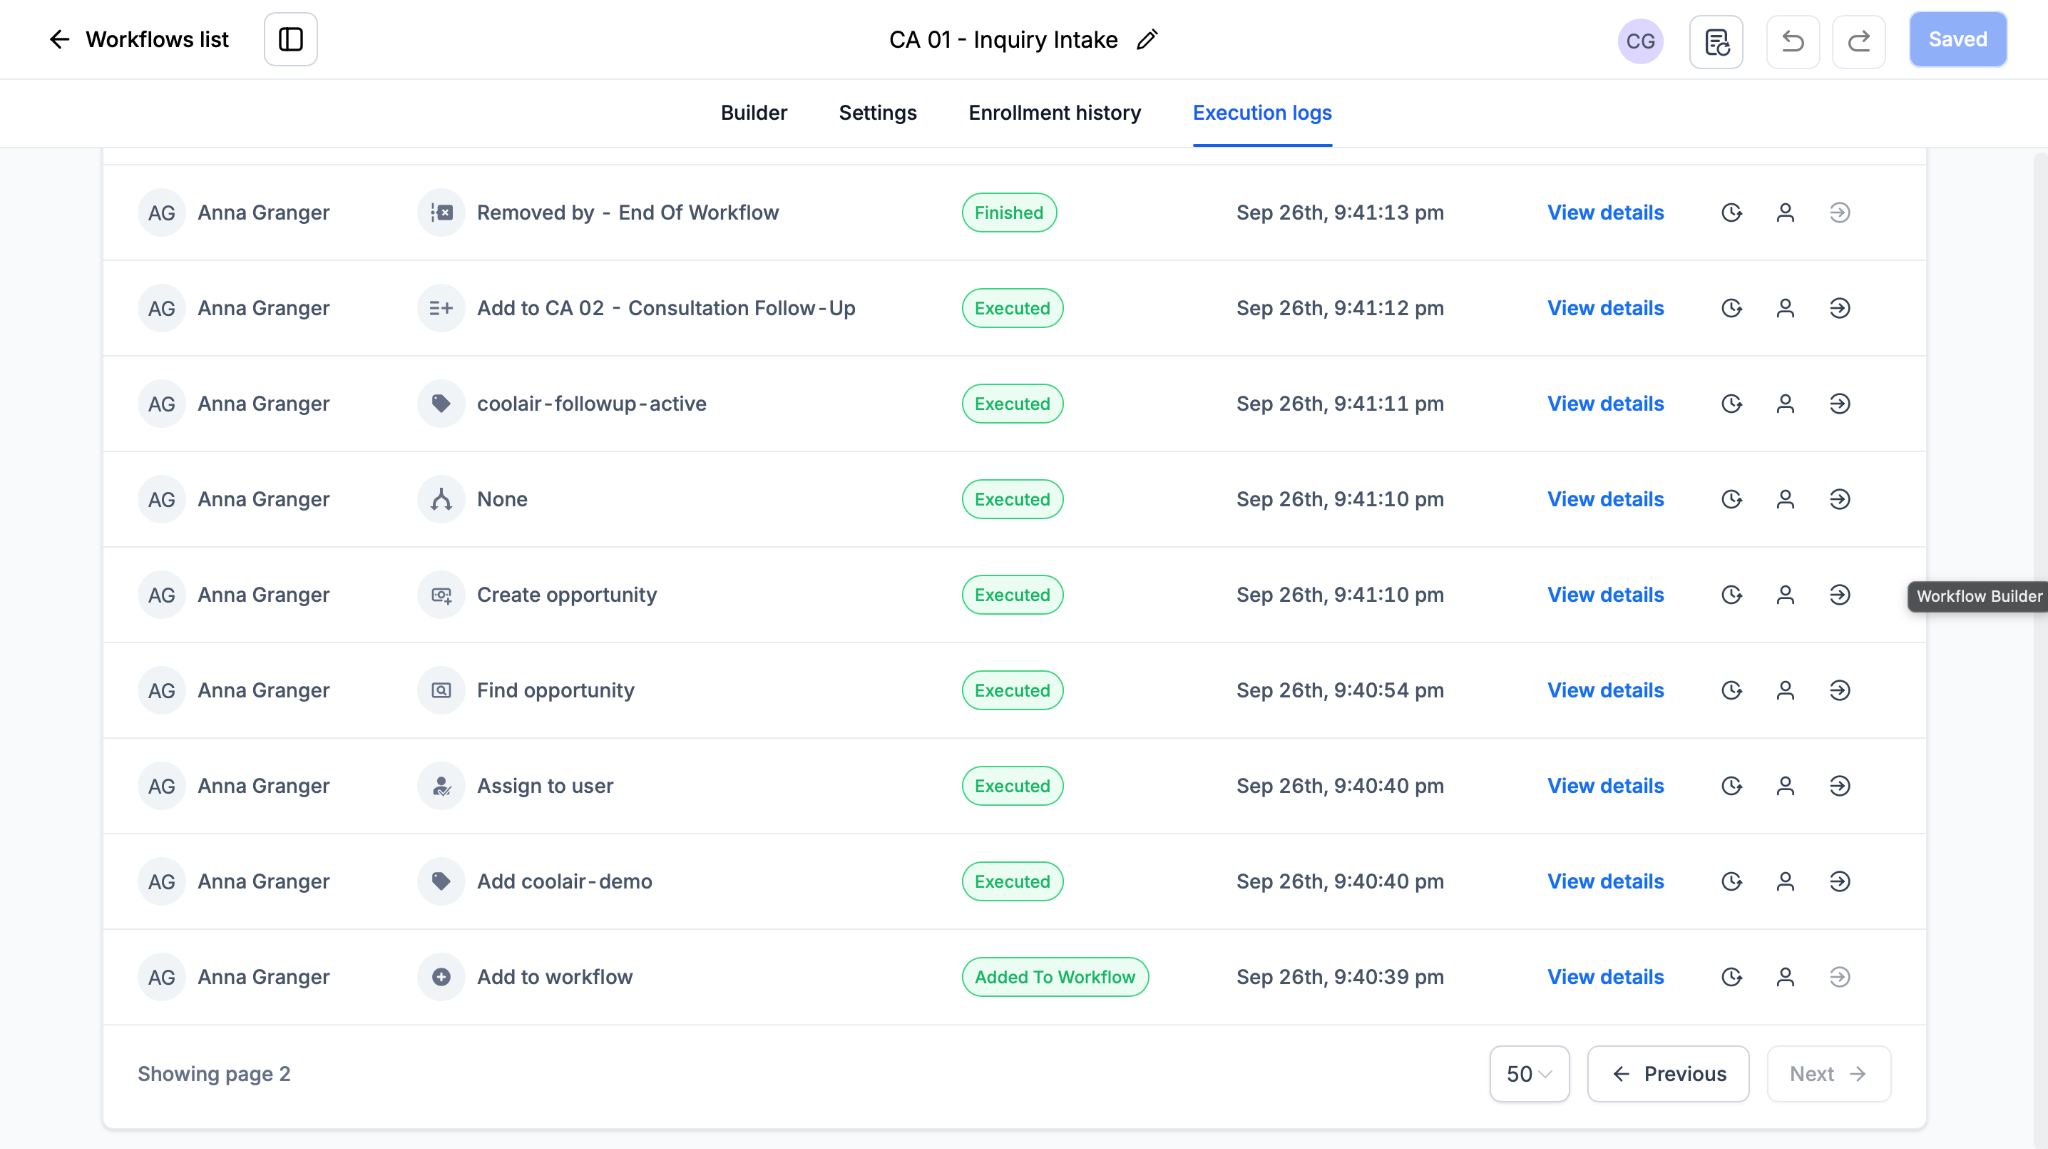
Task: Click the pencil icon to rename workflow
Action: [1147, 40]
